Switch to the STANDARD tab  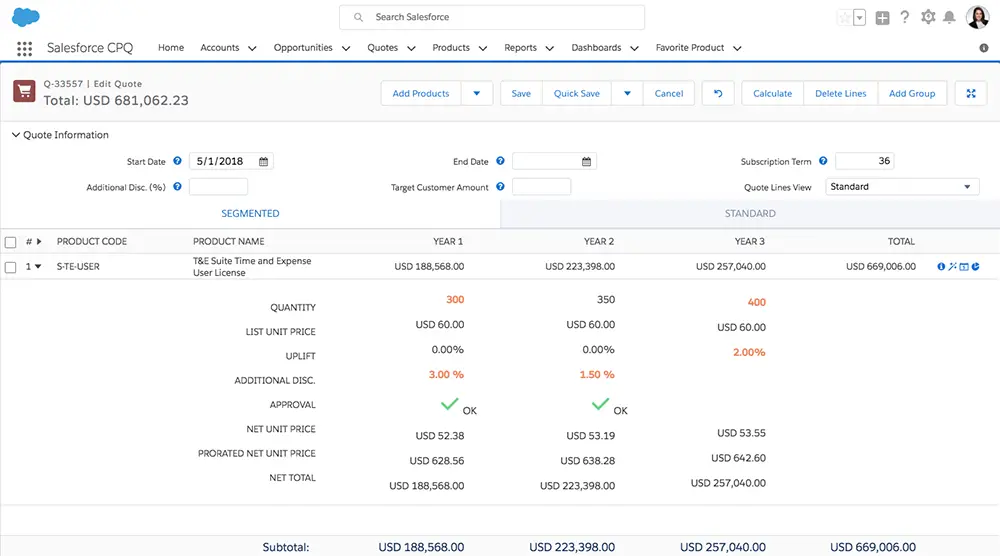[750, 214]
